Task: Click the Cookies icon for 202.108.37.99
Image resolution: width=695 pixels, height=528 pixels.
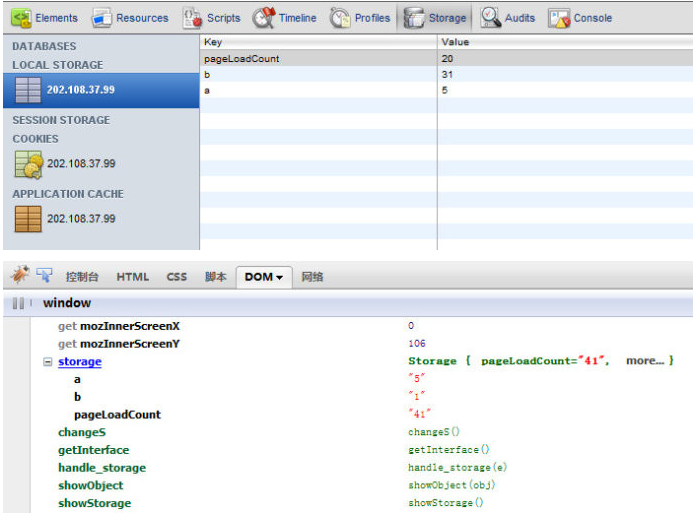Action: (28, 164)
